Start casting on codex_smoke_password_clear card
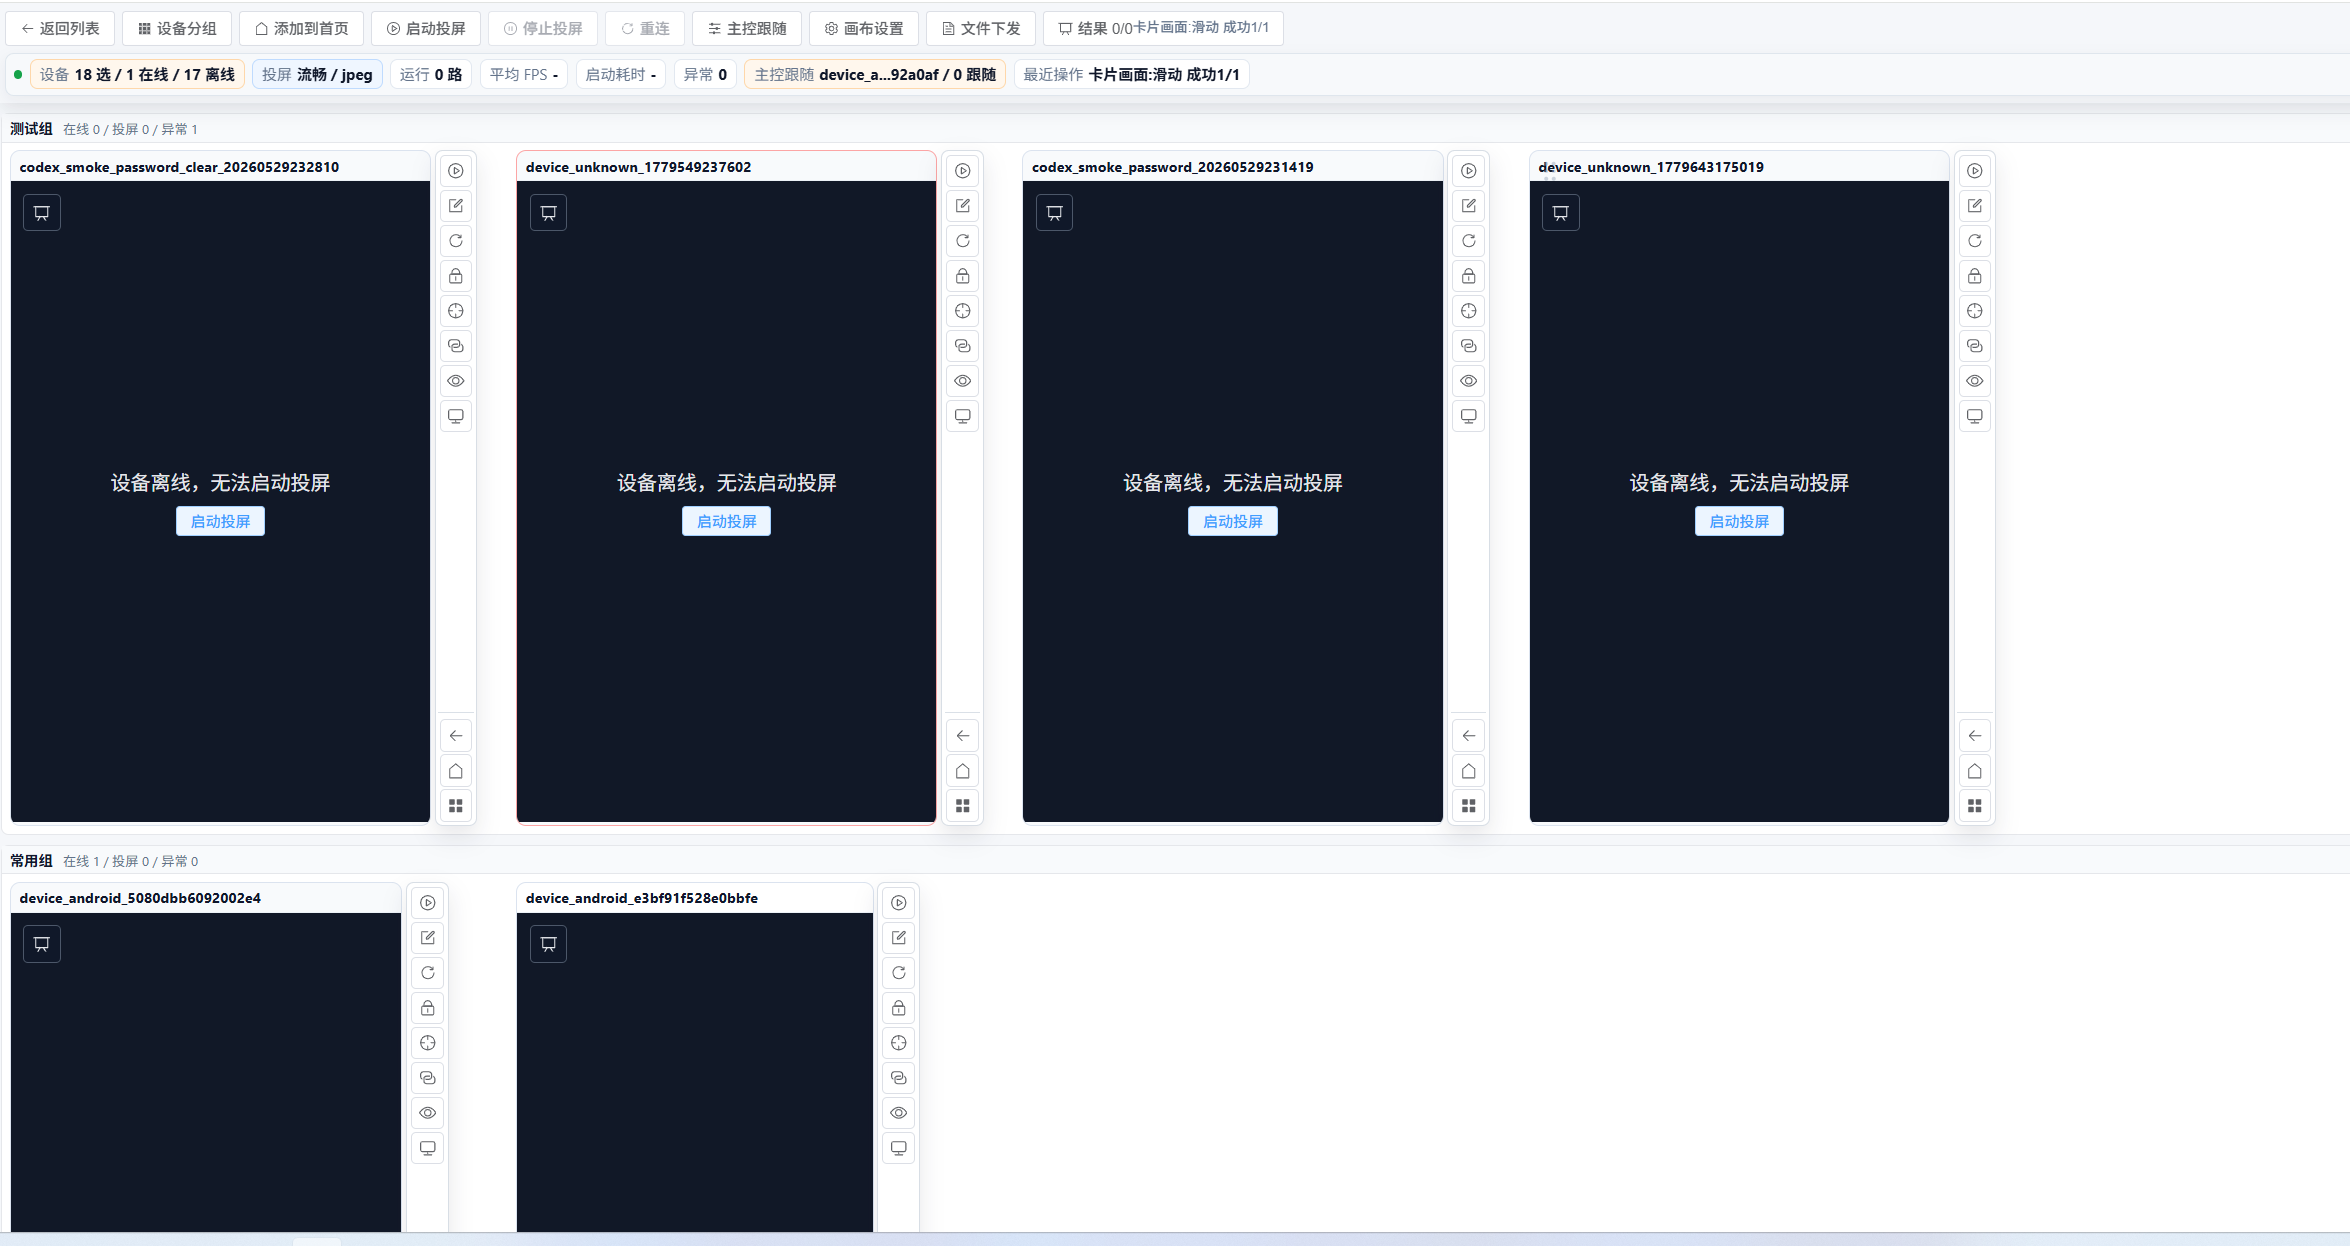The image size is (2350, 1246). click(x=220, y=521)
